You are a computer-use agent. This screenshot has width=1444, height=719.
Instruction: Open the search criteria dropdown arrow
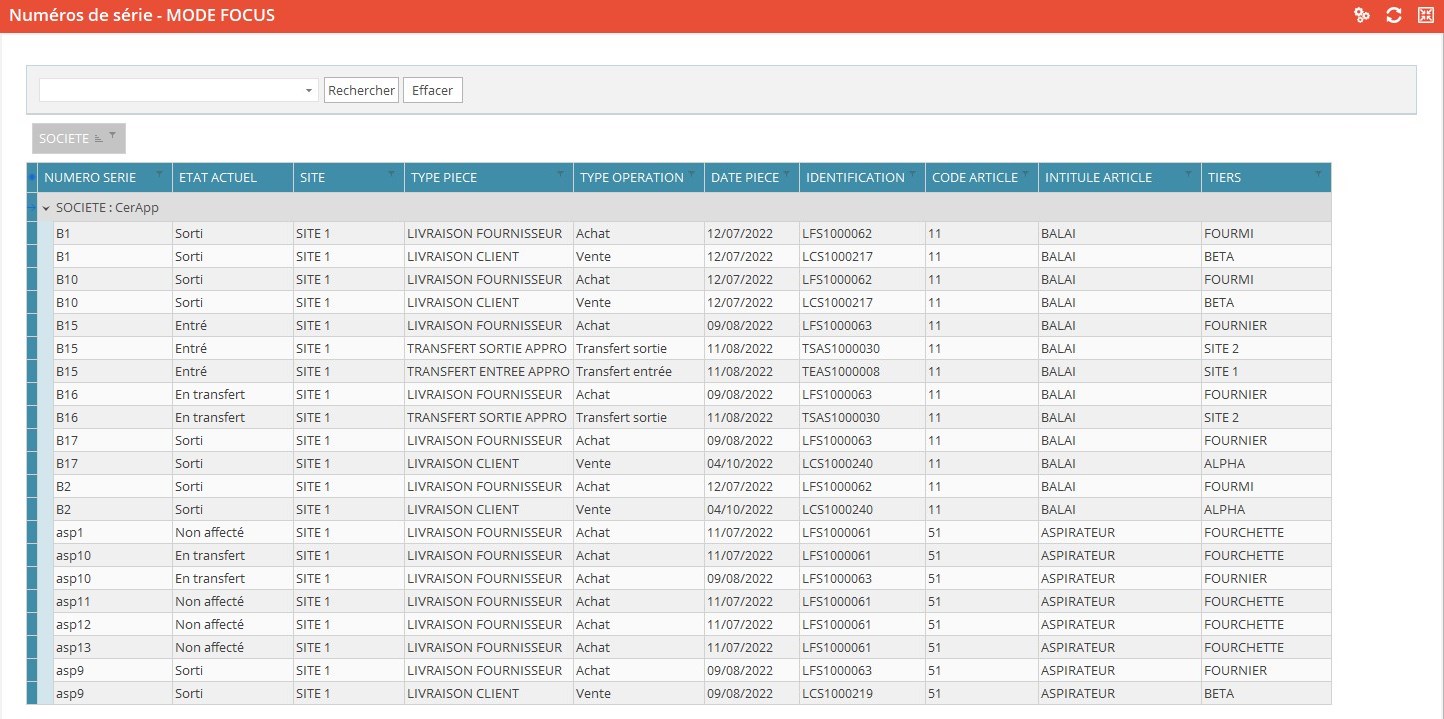tap(309, 91)
